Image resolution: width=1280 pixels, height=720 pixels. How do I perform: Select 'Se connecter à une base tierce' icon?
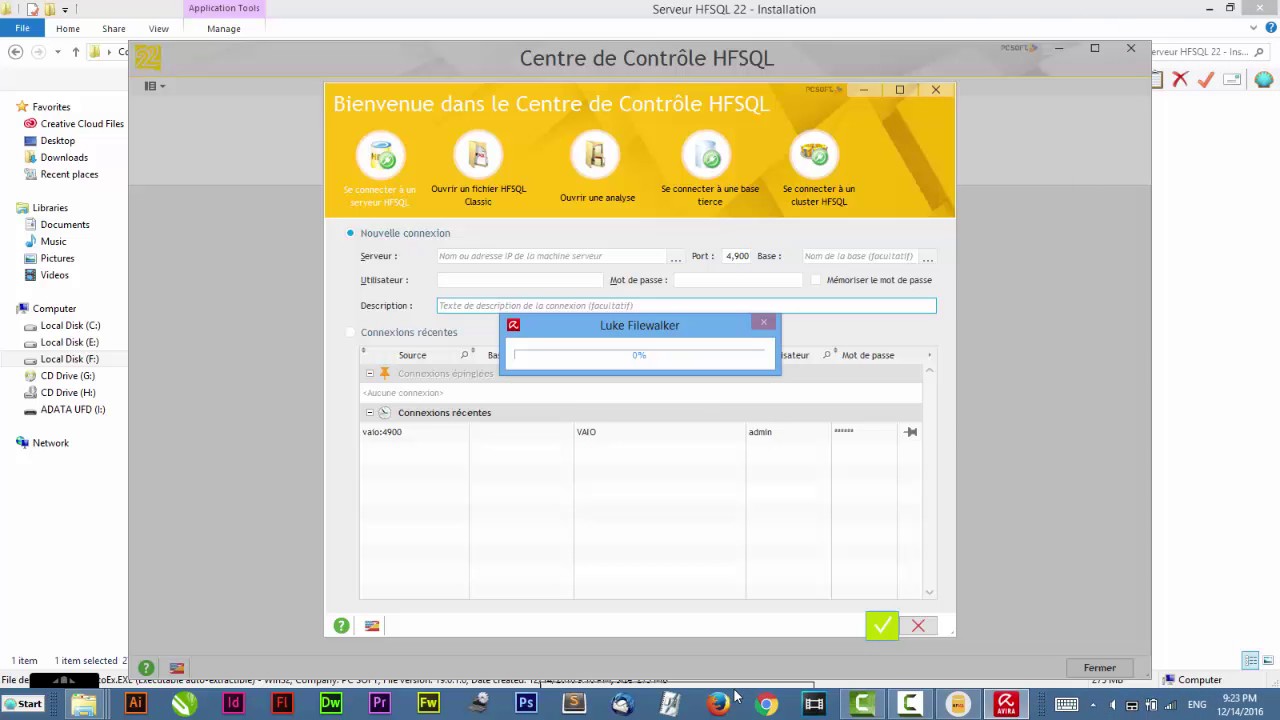(x=709, y=155)
